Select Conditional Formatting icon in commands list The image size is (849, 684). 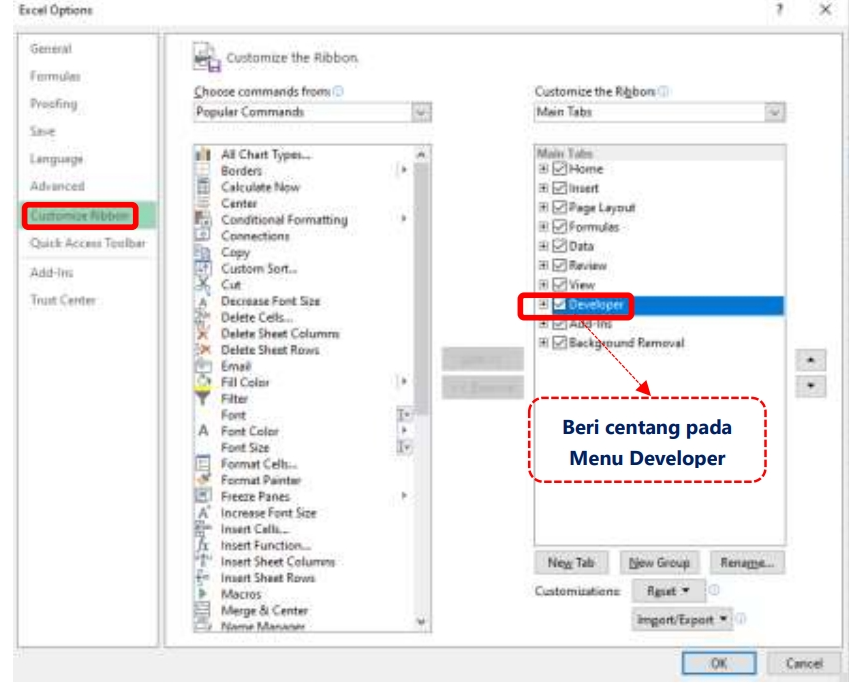[x=203, y=219]
